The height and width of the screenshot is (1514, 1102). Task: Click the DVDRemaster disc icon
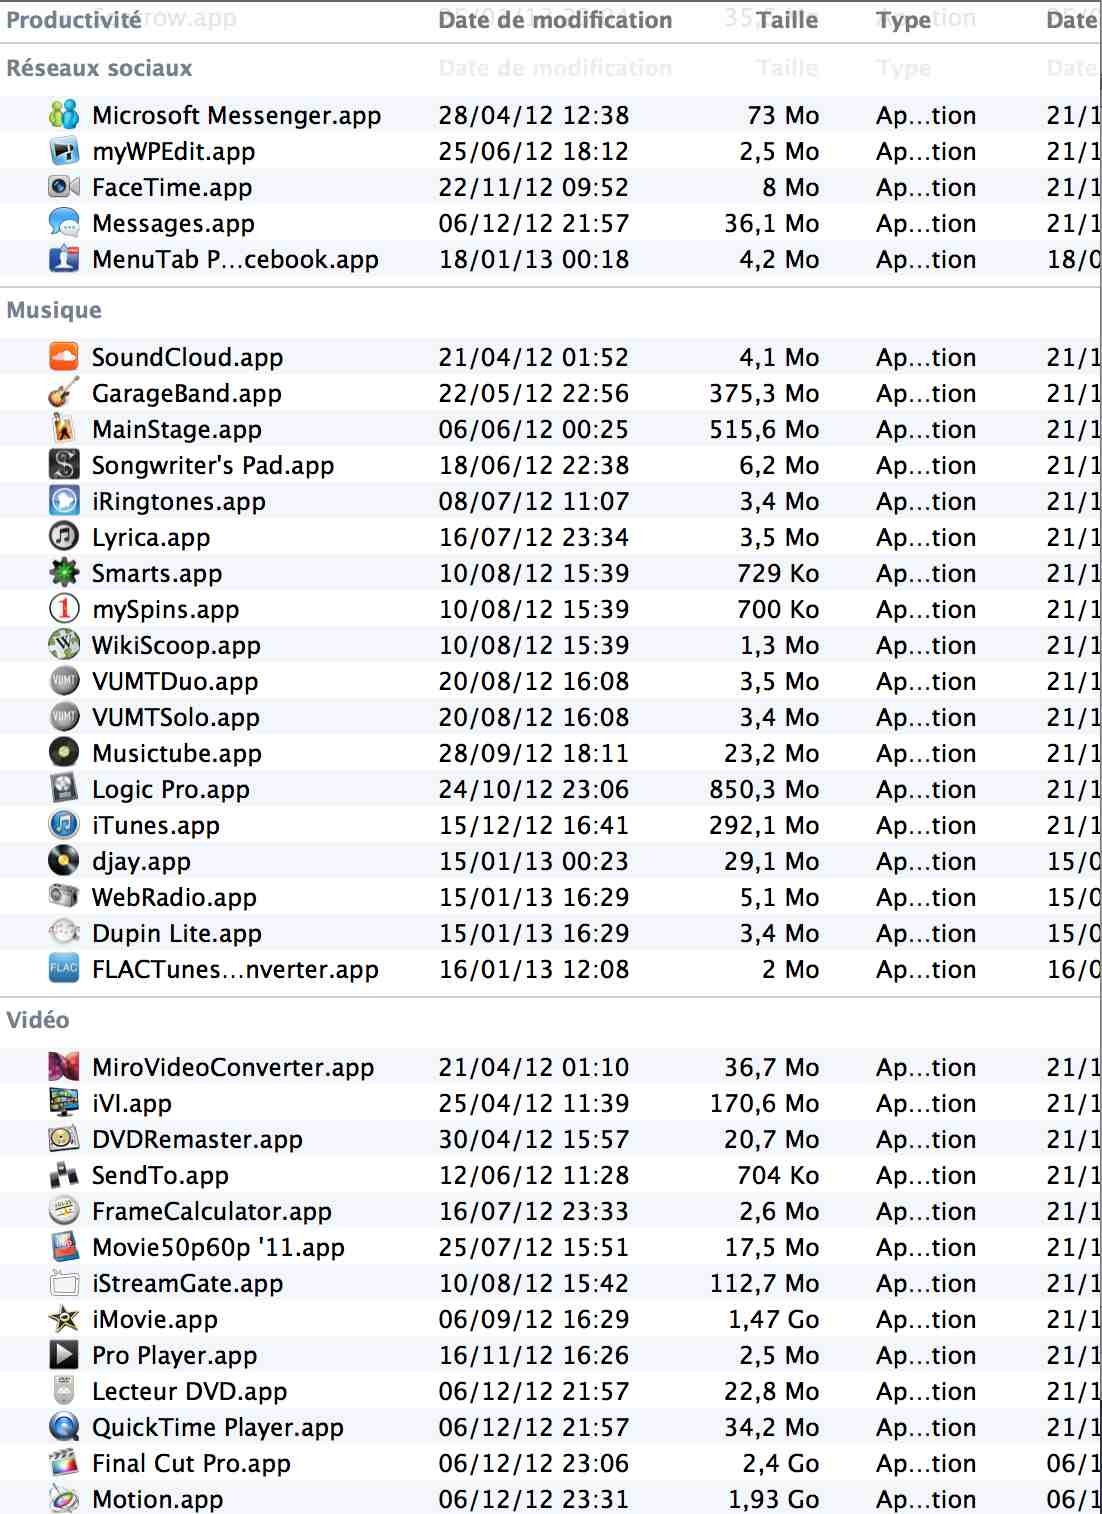tap(64, 1139)
